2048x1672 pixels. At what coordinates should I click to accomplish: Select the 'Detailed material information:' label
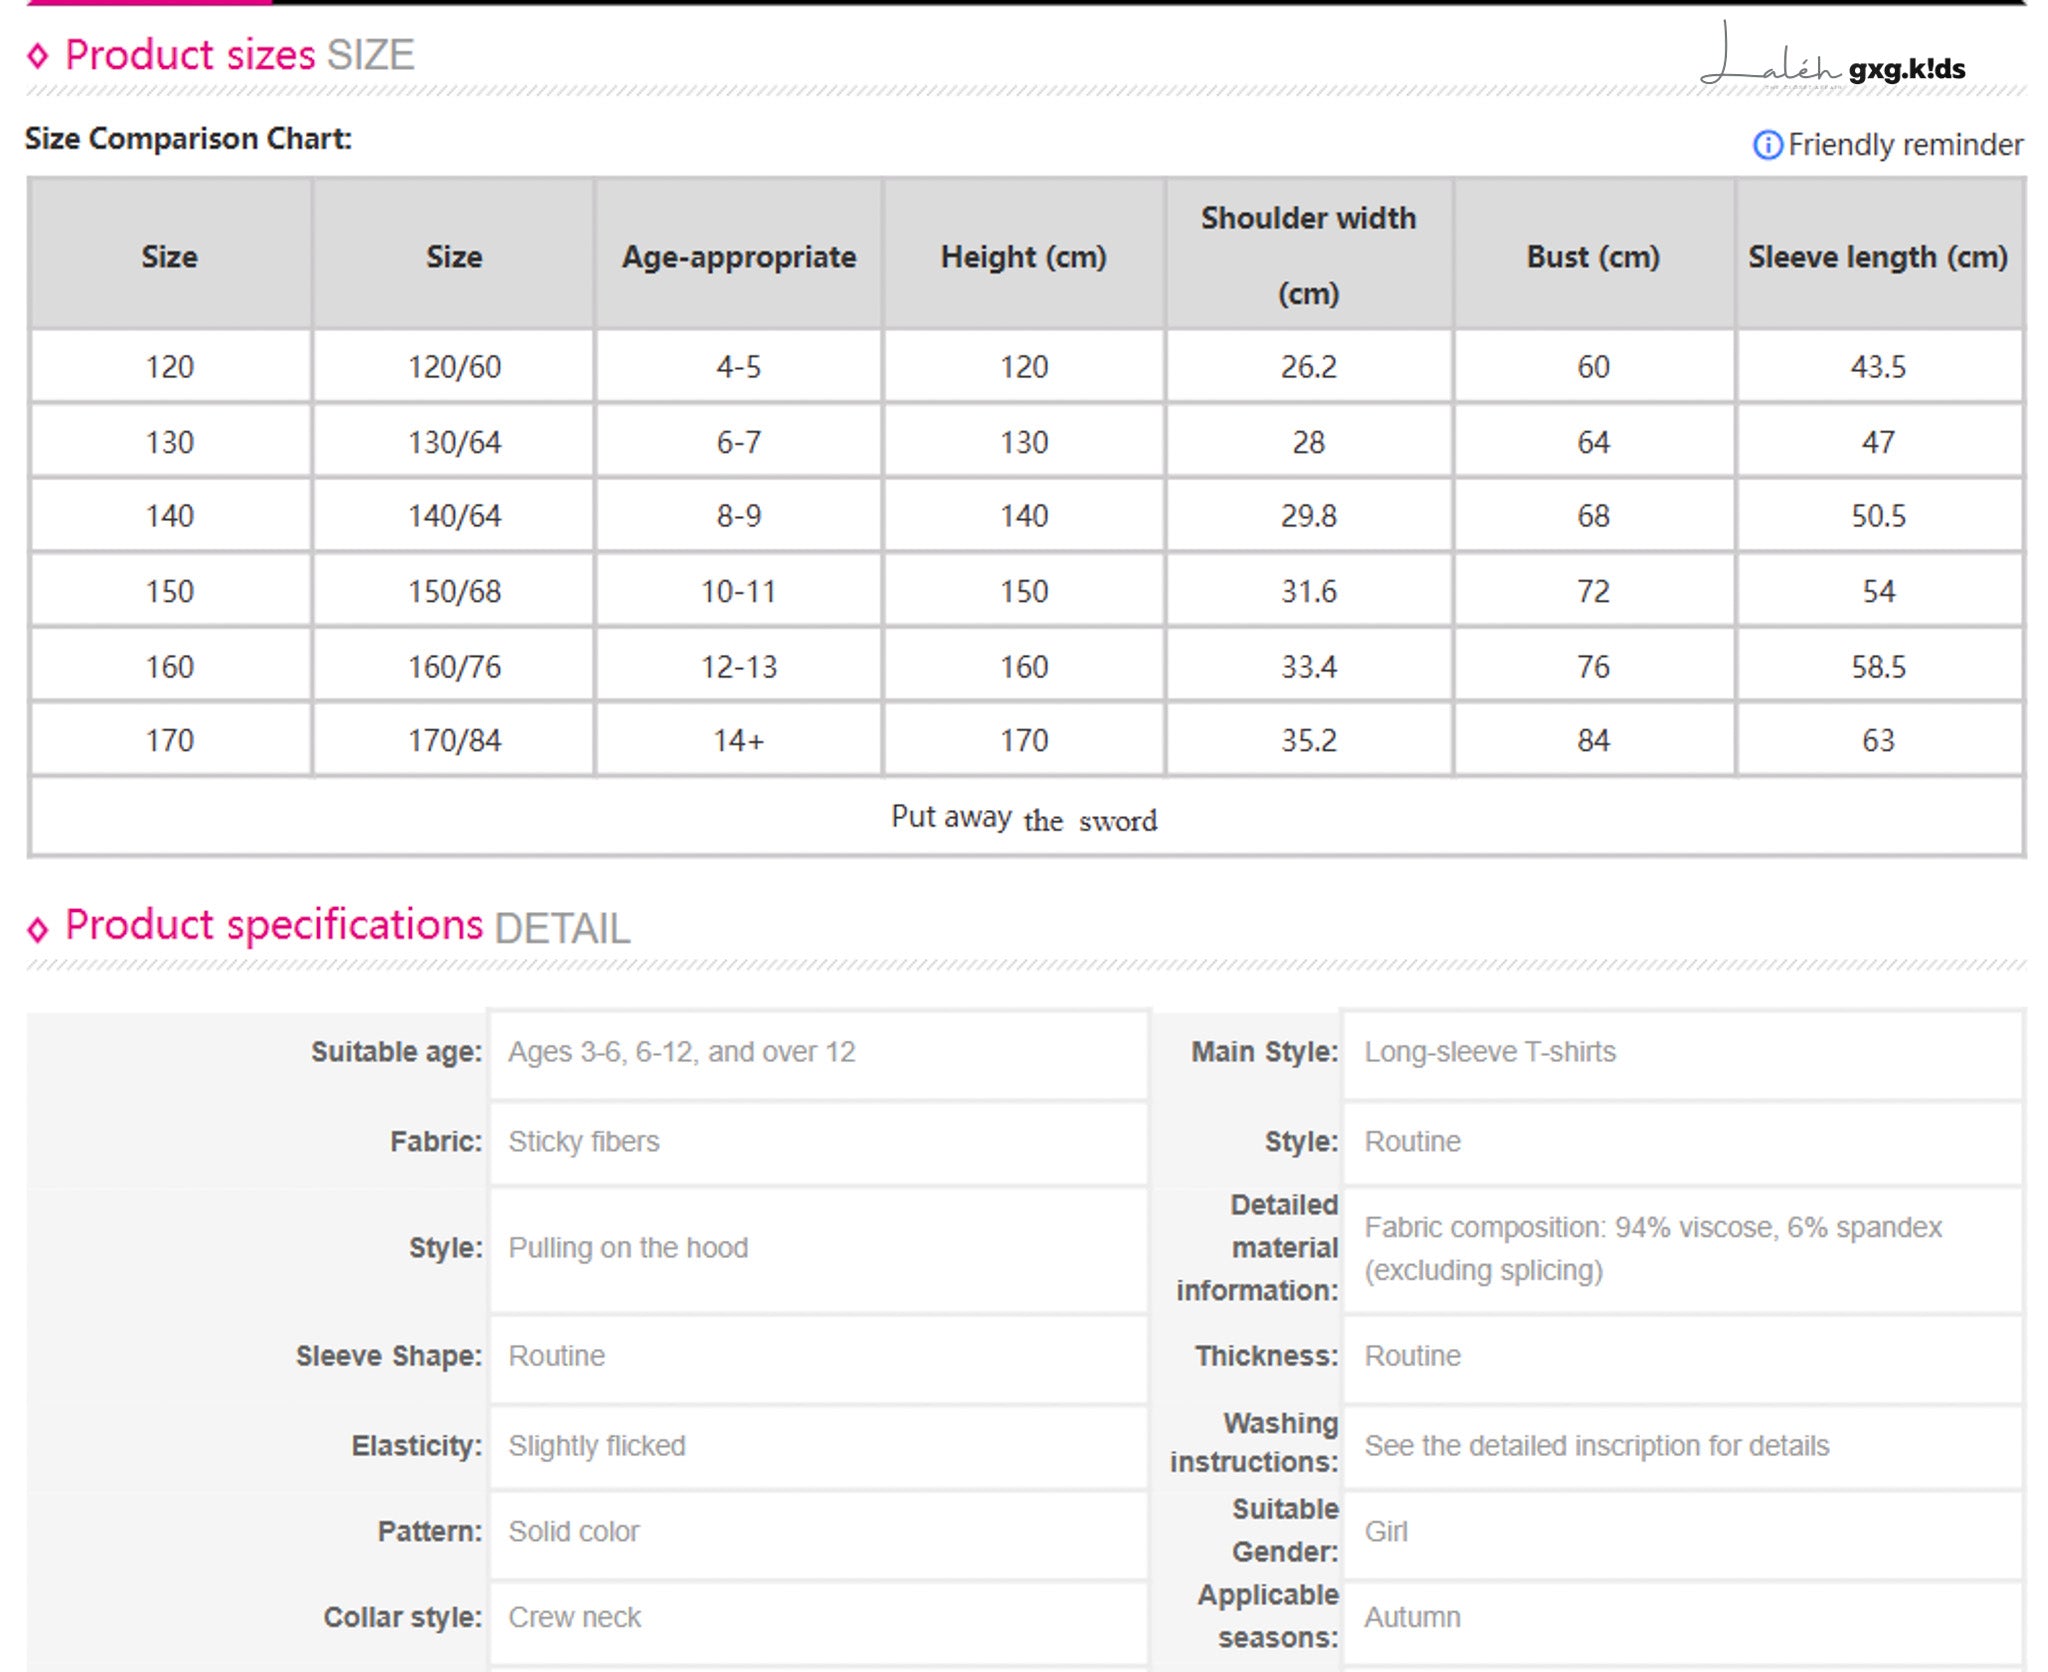[1257, 1248]
